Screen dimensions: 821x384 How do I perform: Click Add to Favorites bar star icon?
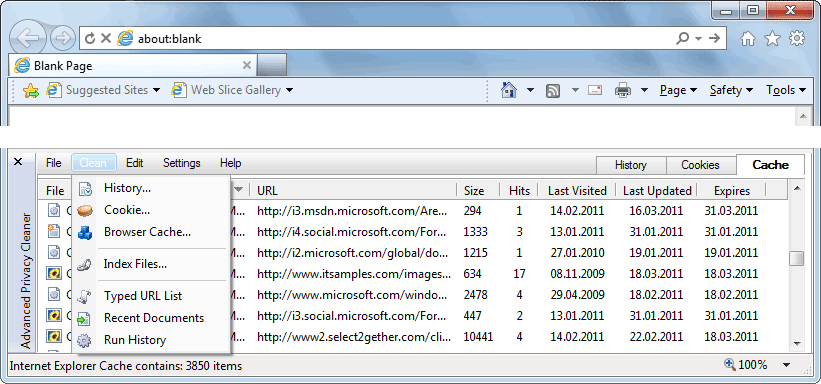pos(31,91)
